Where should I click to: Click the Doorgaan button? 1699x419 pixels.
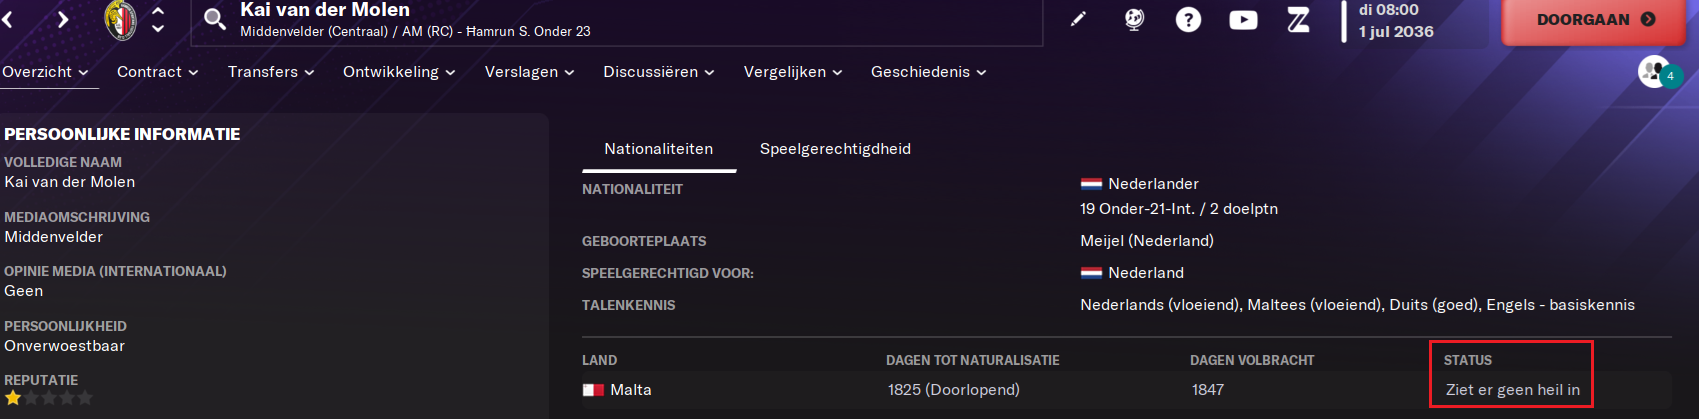(x=1594, y=20)
